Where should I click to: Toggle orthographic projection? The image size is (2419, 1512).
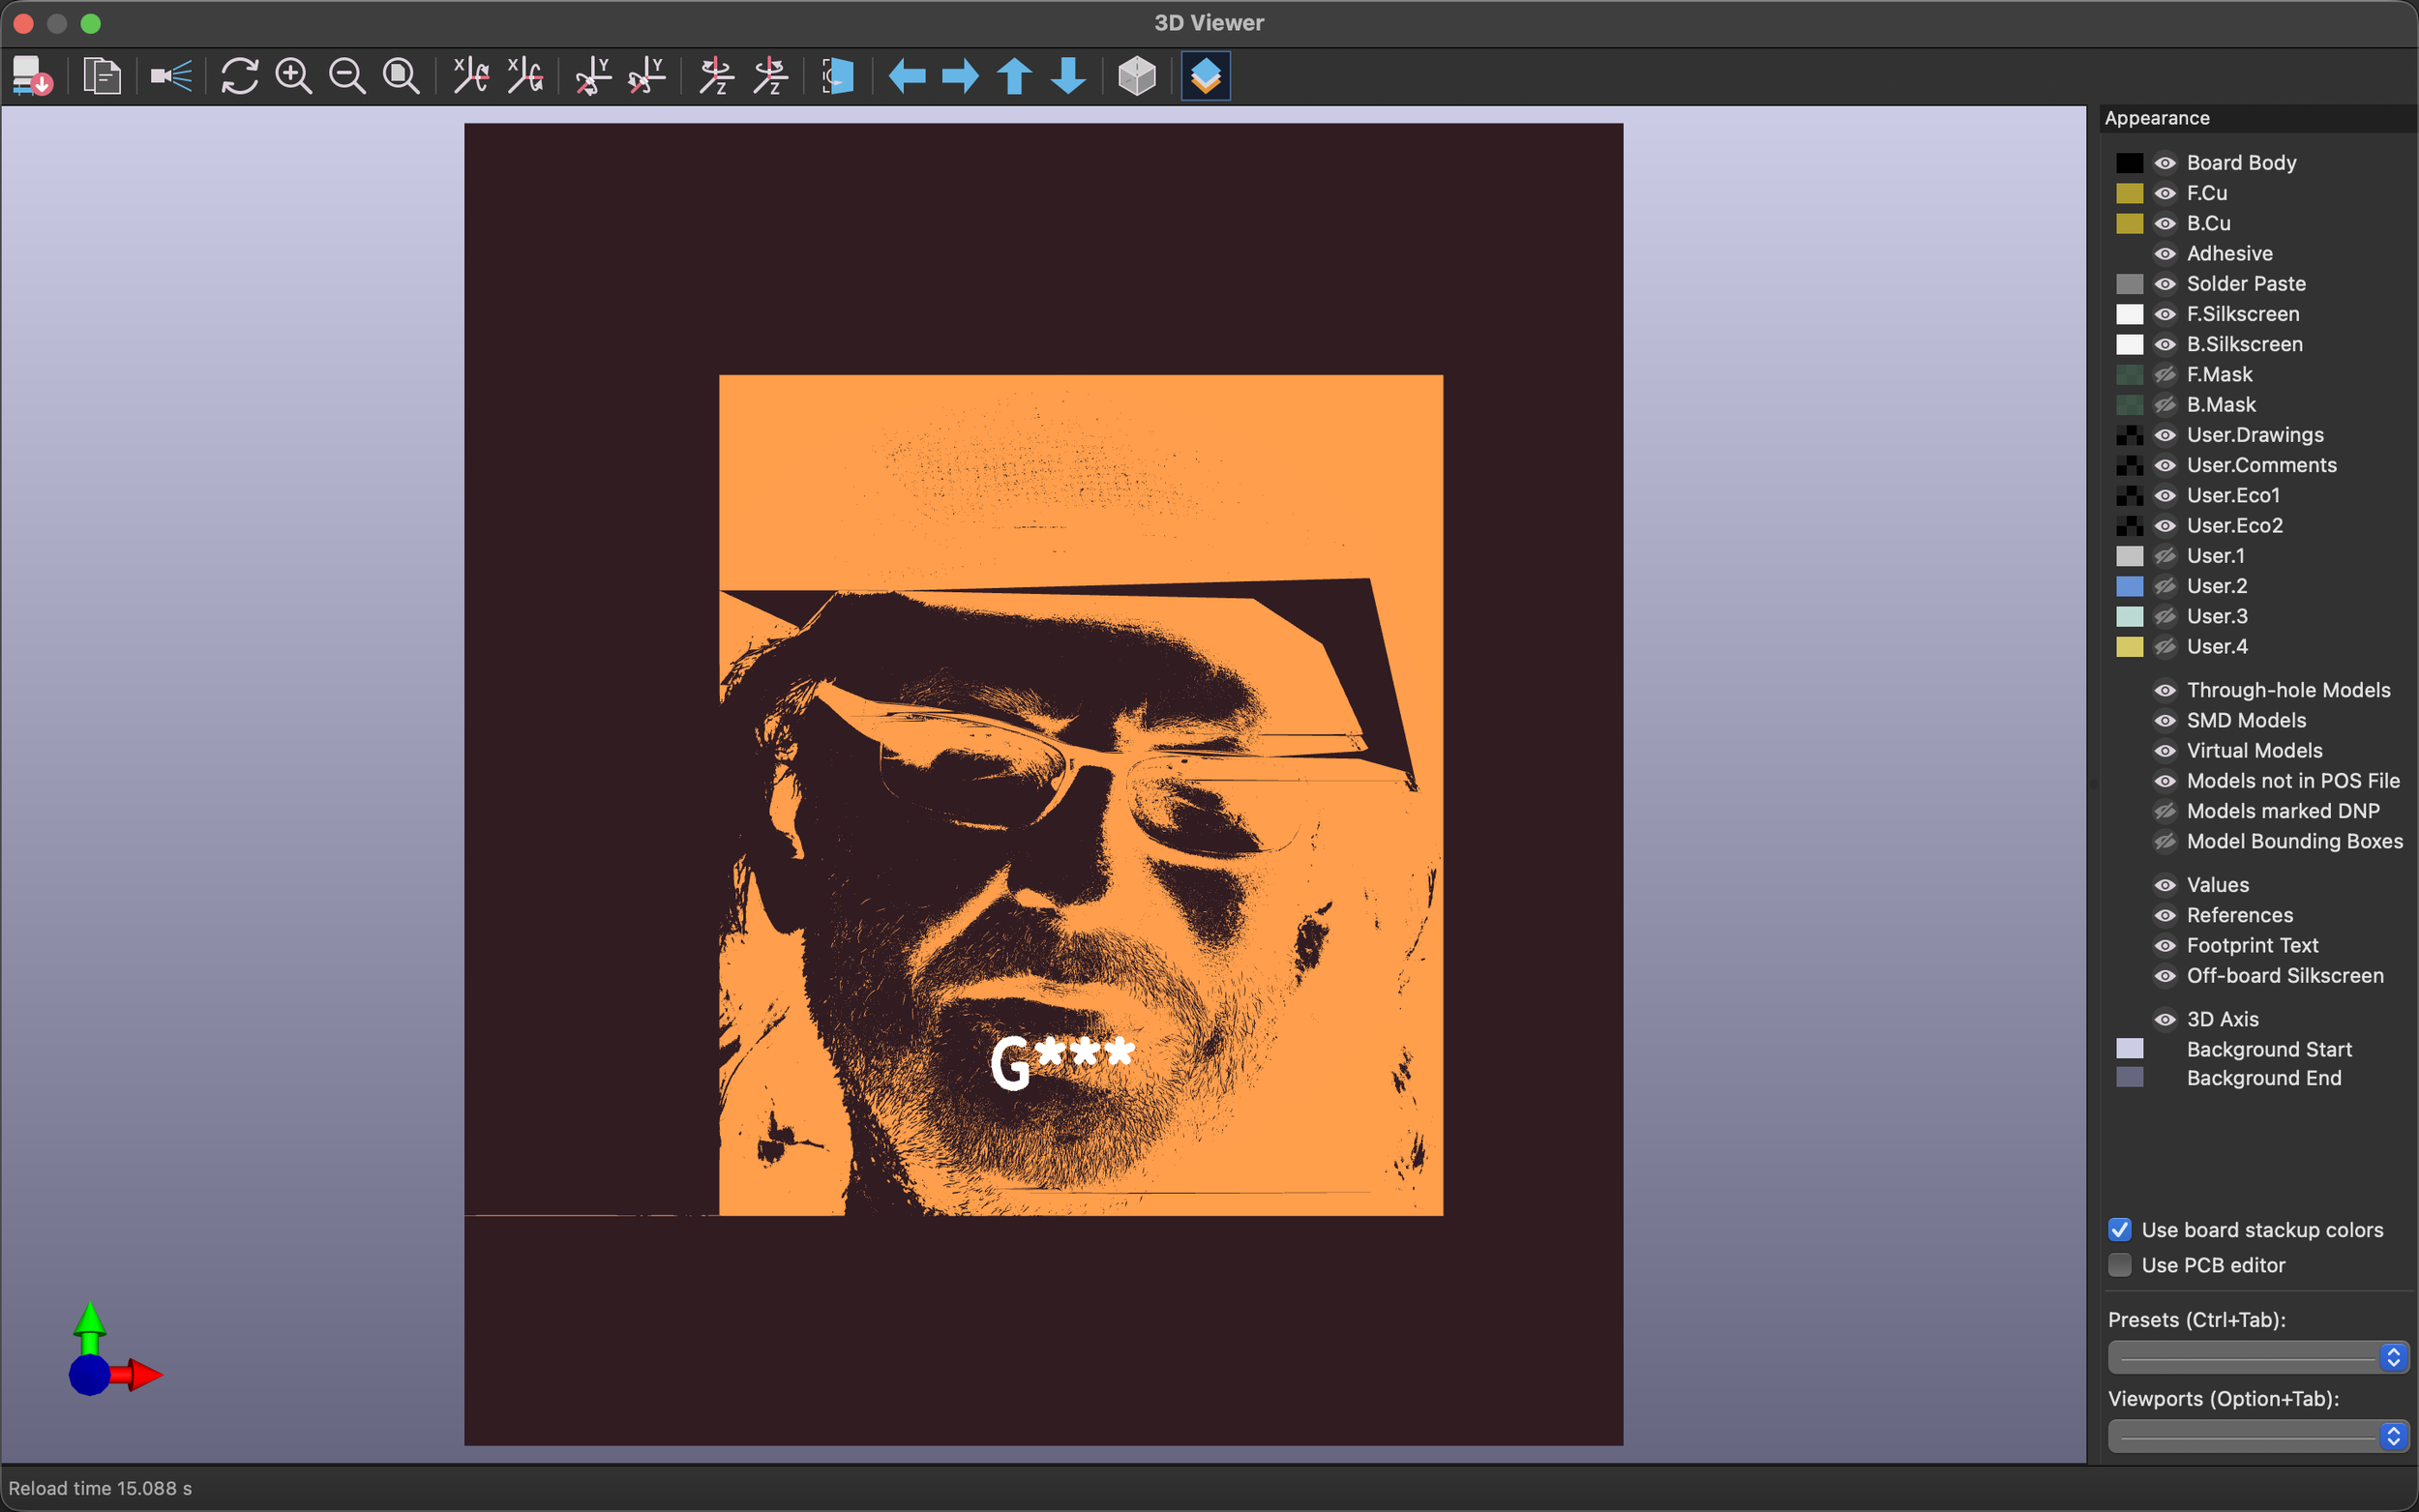point(1136,75)
